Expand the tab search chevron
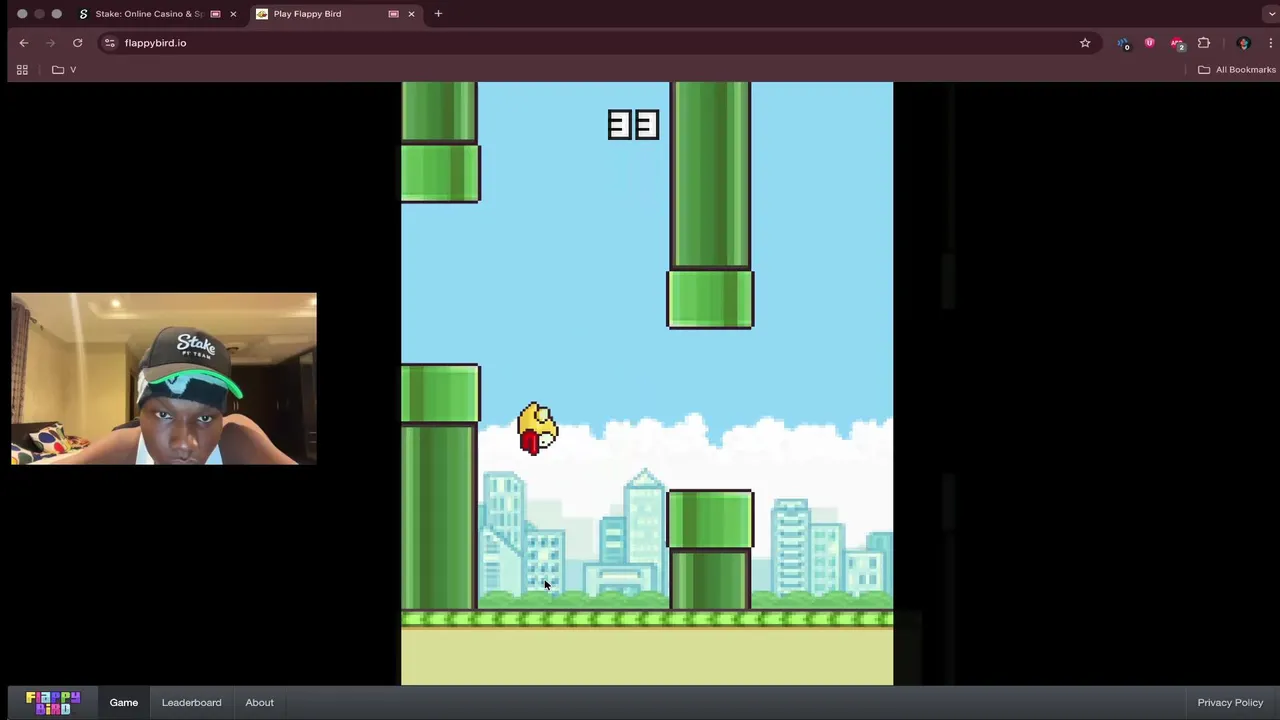This screenshot has height=720, width=1280. point(1270,14)
